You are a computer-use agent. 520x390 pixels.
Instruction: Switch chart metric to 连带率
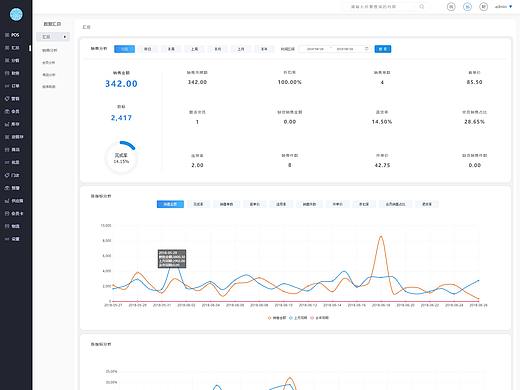coord(281,204)
